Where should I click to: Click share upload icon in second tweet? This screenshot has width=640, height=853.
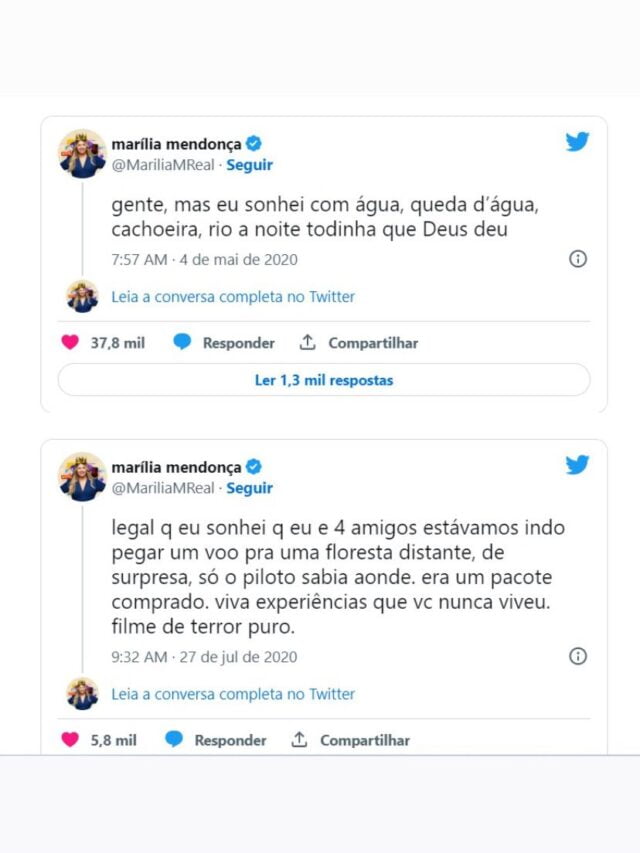tap(299, 739)
